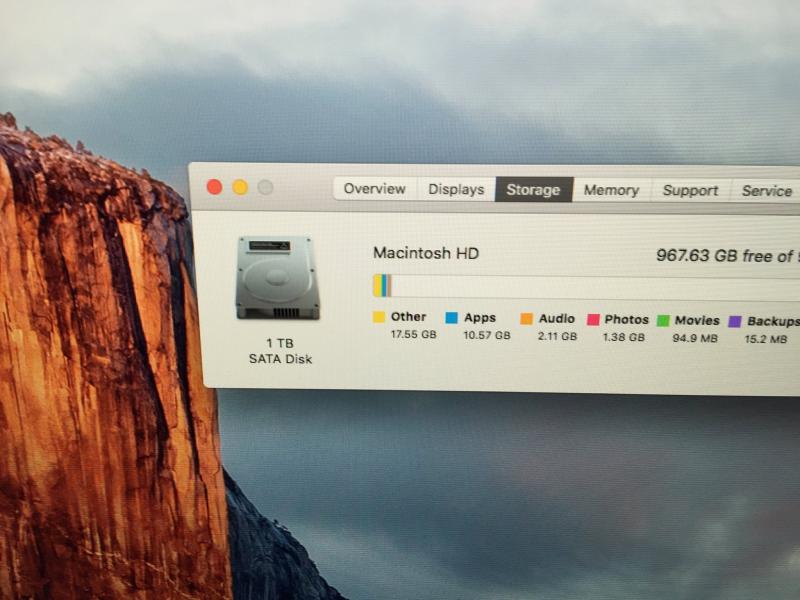The height and width of the screenshot is (600, 800).
Task: Click the yellow Other legend swatch
Action: pos(379,317)
